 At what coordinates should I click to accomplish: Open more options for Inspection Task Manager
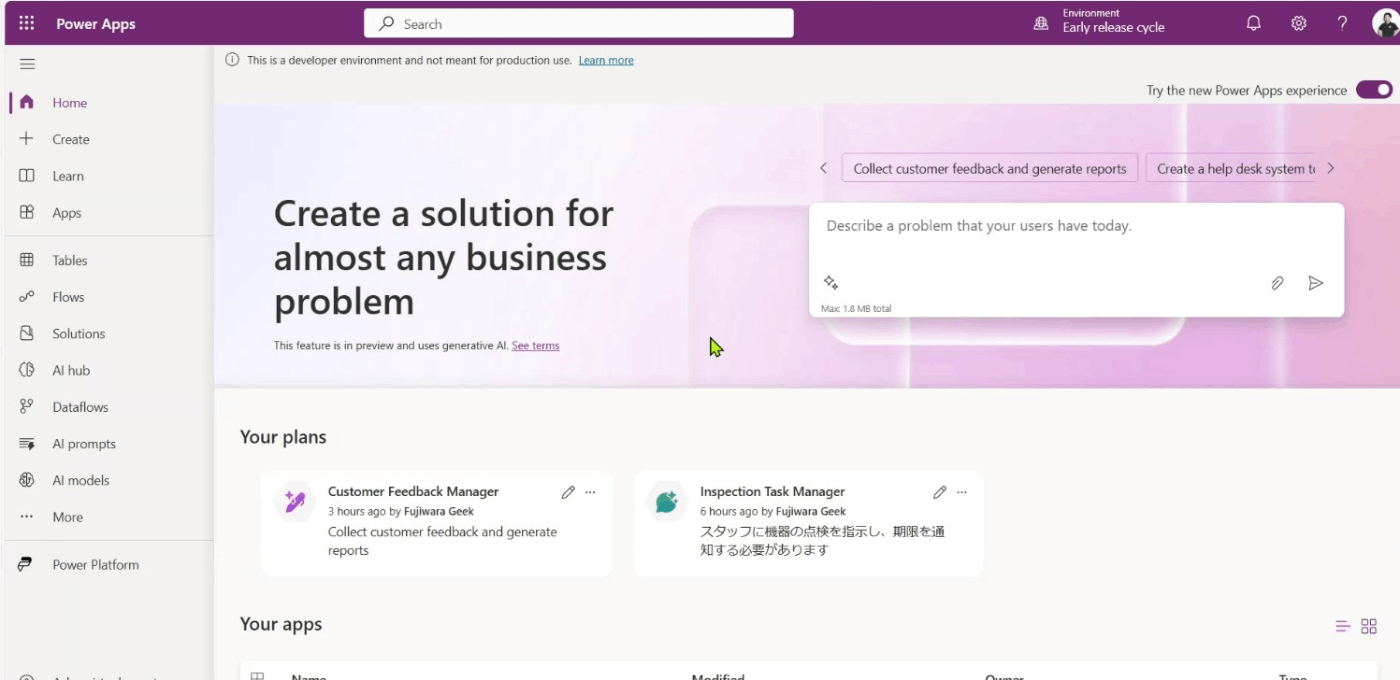(x=962, y=492)
